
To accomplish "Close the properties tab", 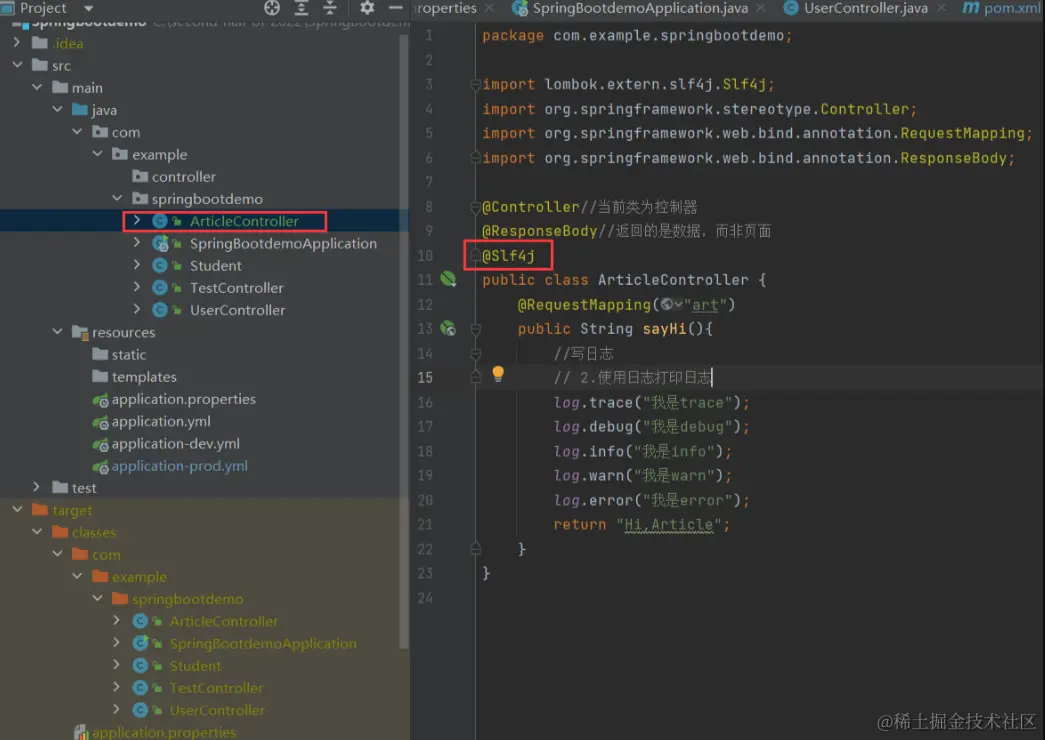I will tap(489, 8).
